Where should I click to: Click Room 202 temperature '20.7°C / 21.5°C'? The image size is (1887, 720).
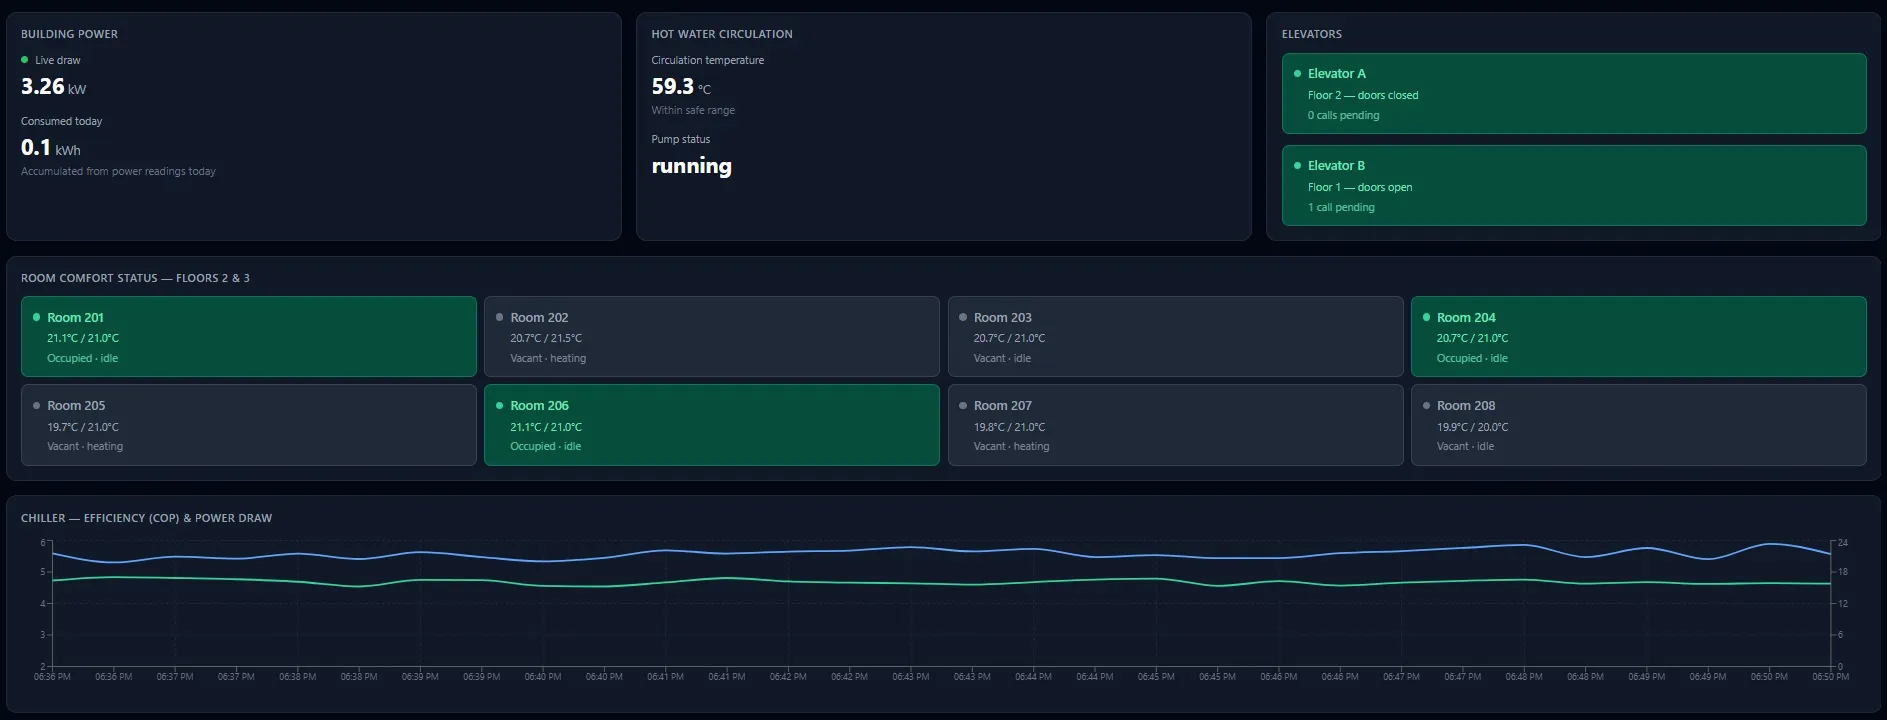click(x=545, y=338)
